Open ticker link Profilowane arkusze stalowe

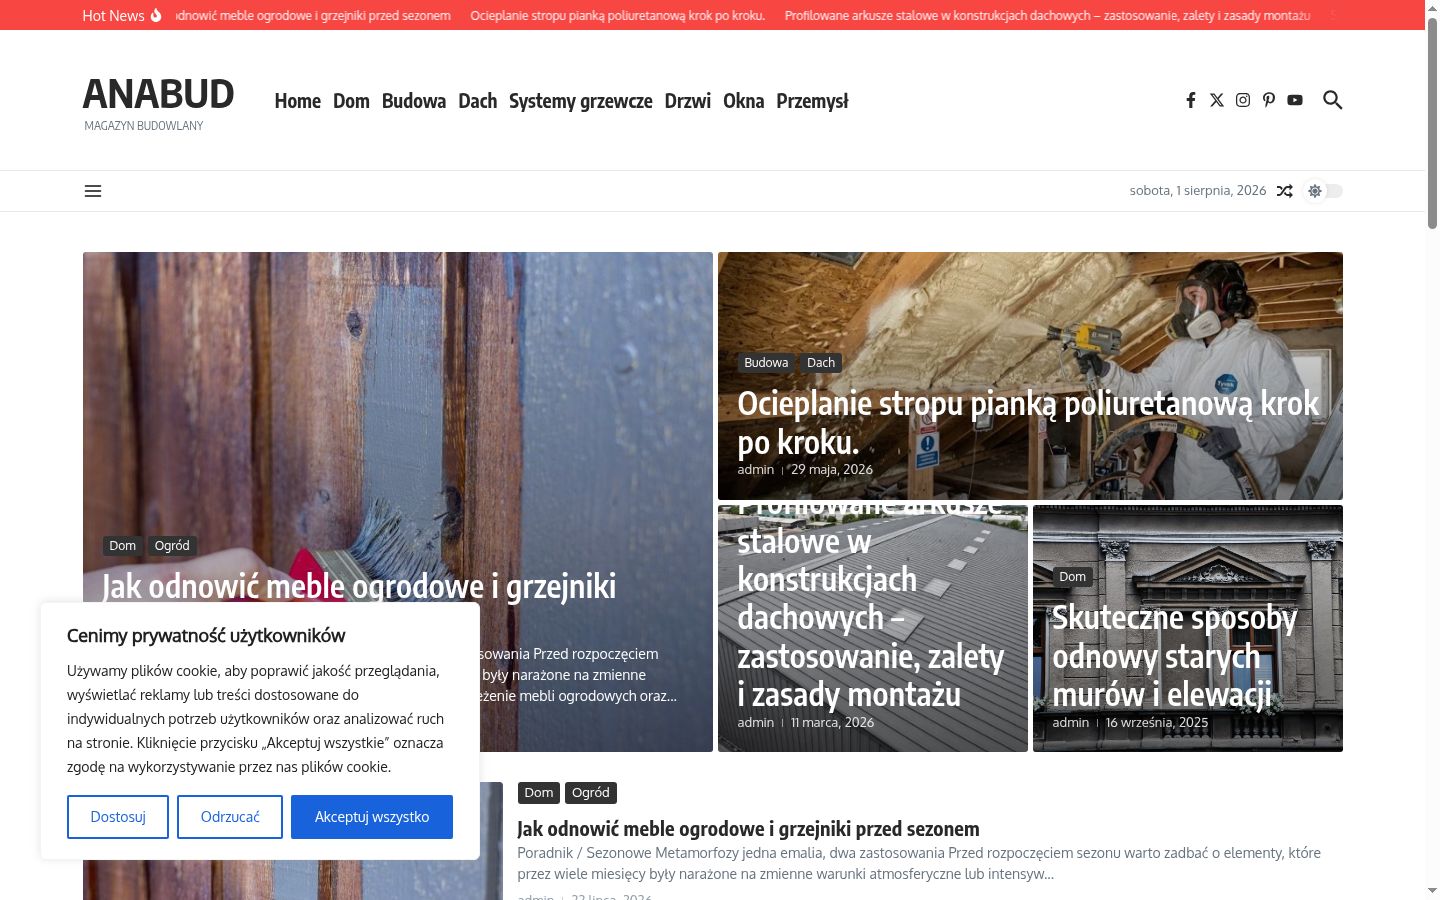(1047, 15)
